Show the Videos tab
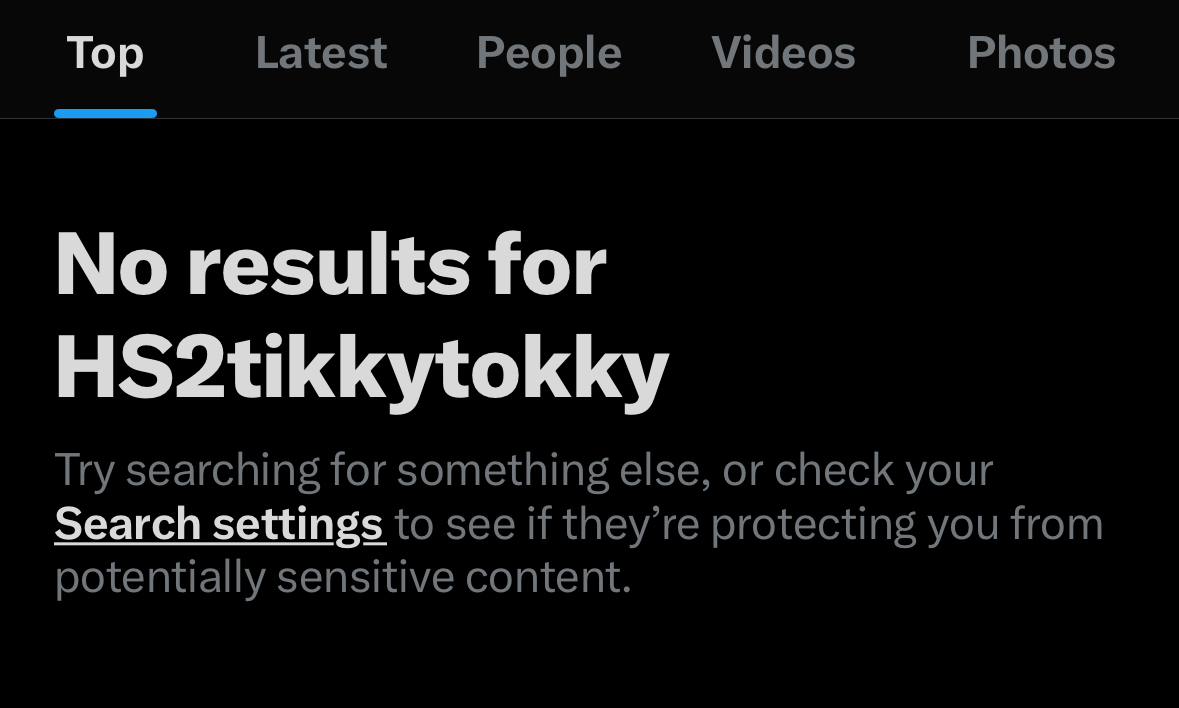The image size is (1179, 708). point(783,53)
